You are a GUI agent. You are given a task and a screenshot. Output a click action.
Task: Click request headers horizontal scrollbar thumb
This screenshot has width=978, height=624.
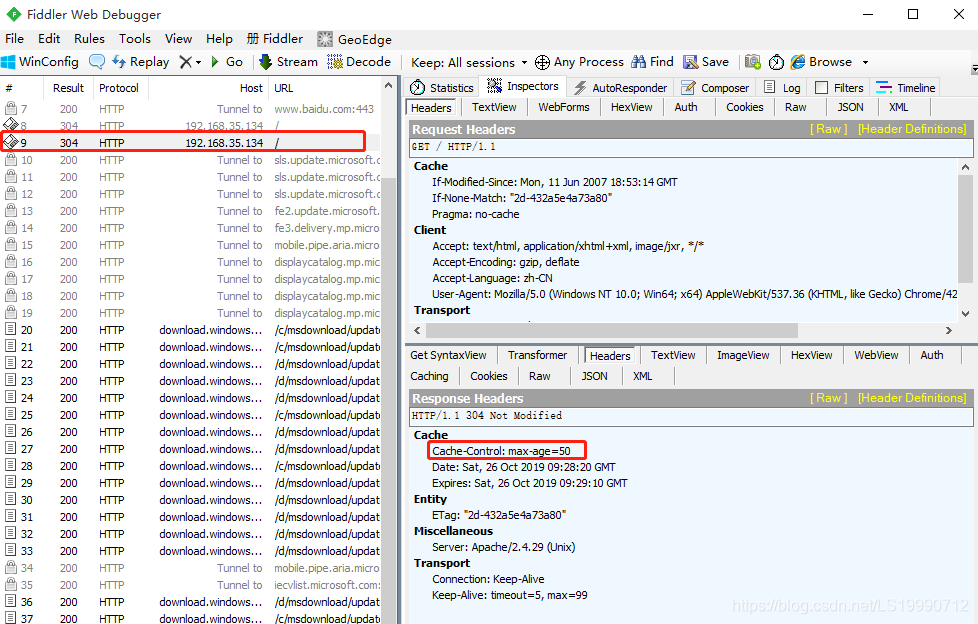(612, 330)
